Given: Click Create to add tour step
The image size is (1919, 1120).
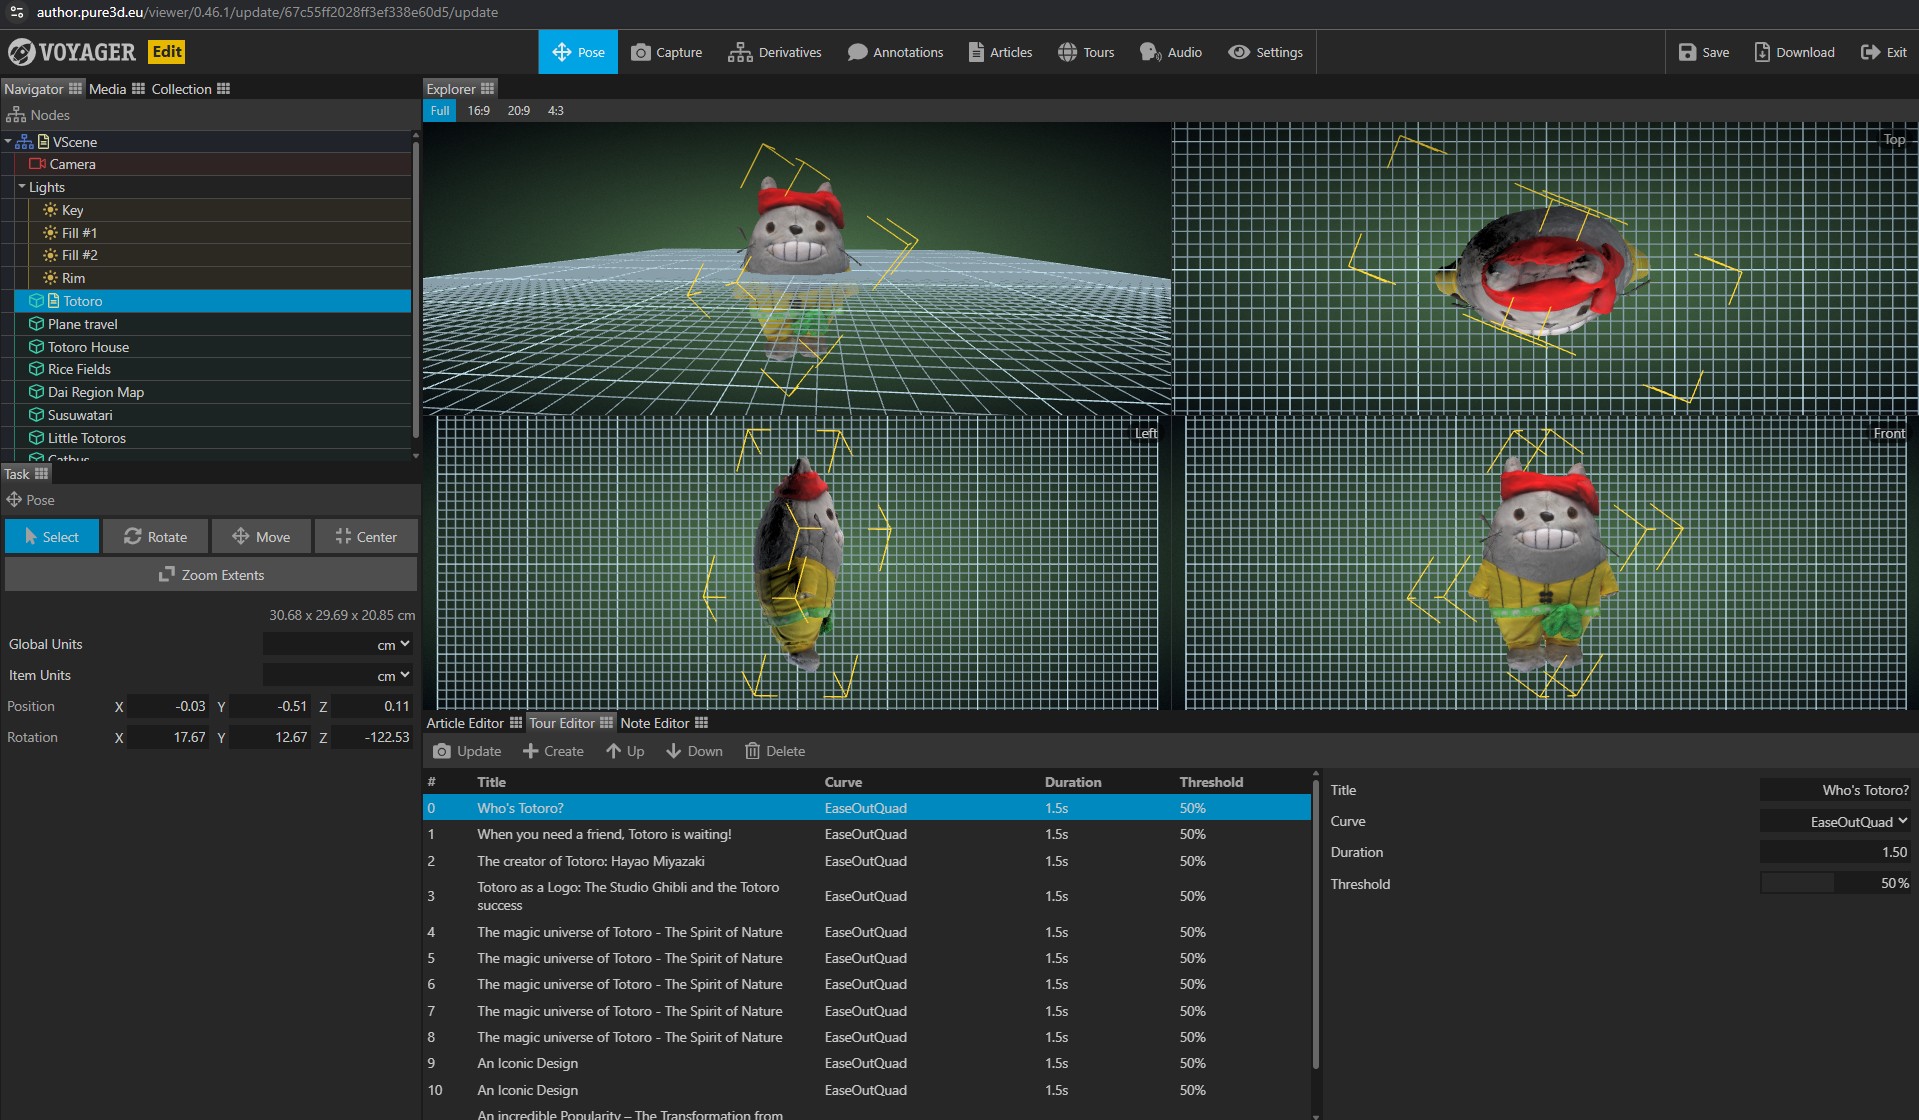Looking at the screenshot, I should (553, 751).
